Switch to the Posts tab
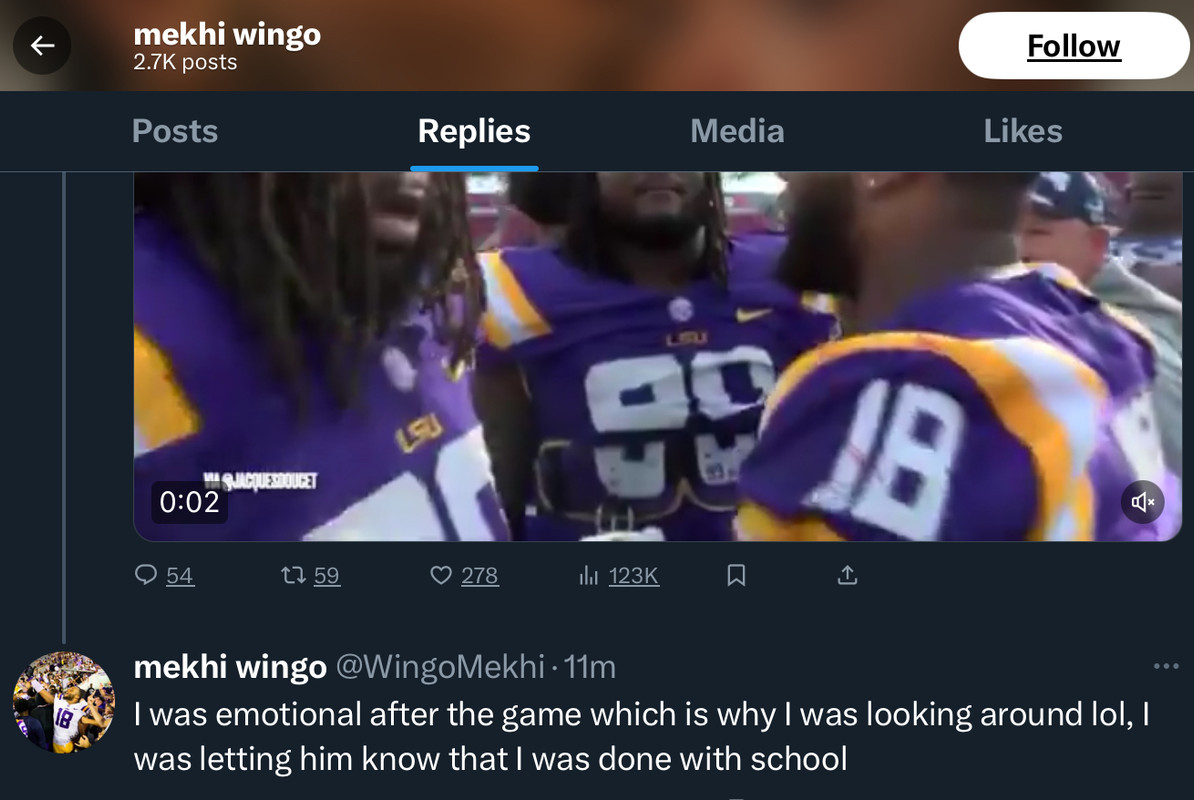This screenshot has height=800, width=1194. 175,131
